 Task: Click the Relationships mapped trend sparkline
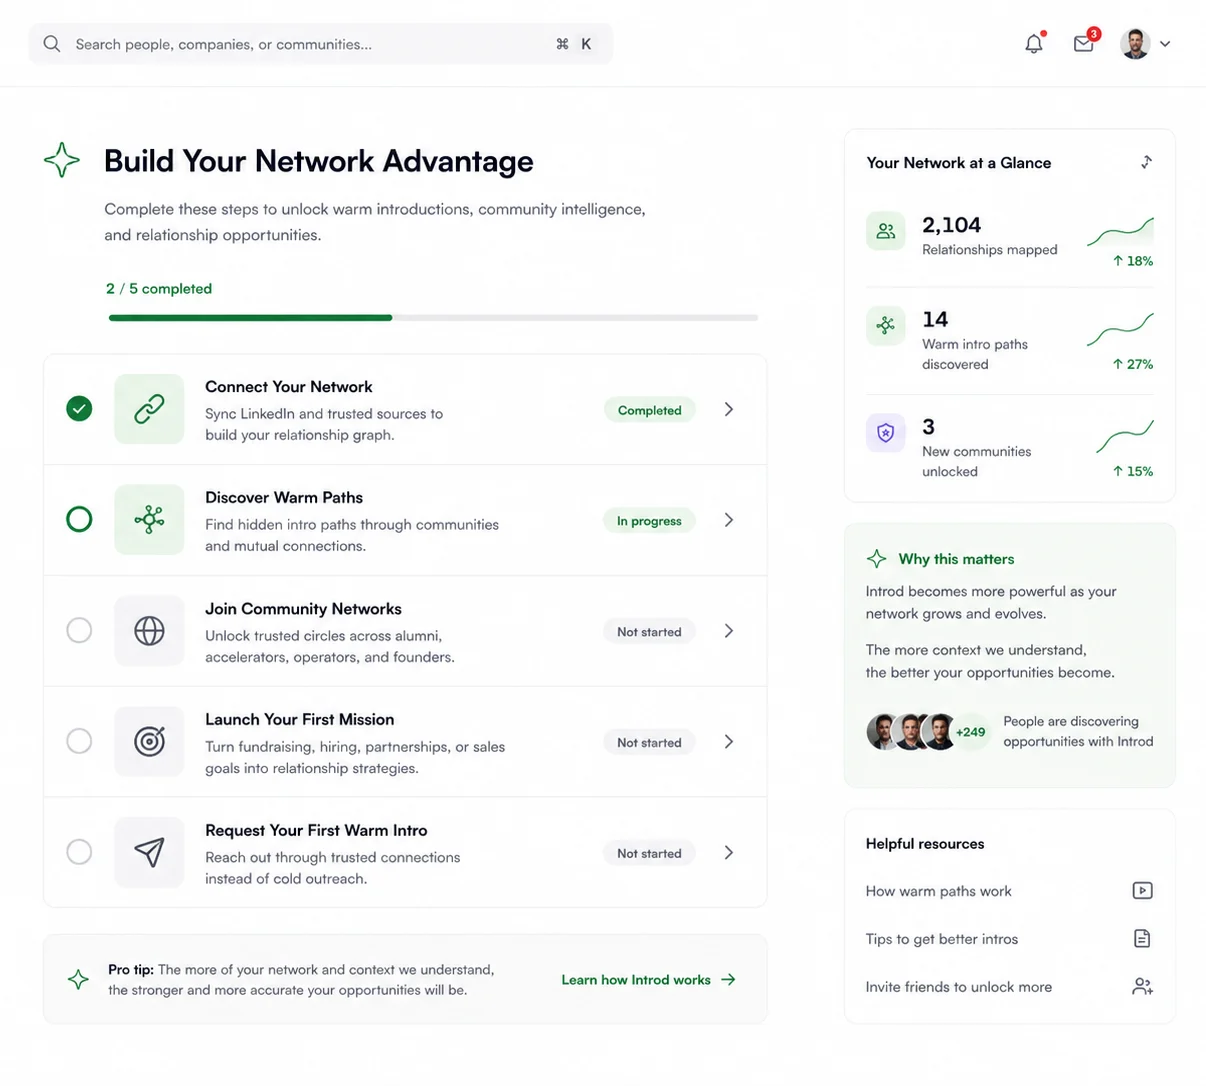pyautogui.click(x=1120, y=232)
